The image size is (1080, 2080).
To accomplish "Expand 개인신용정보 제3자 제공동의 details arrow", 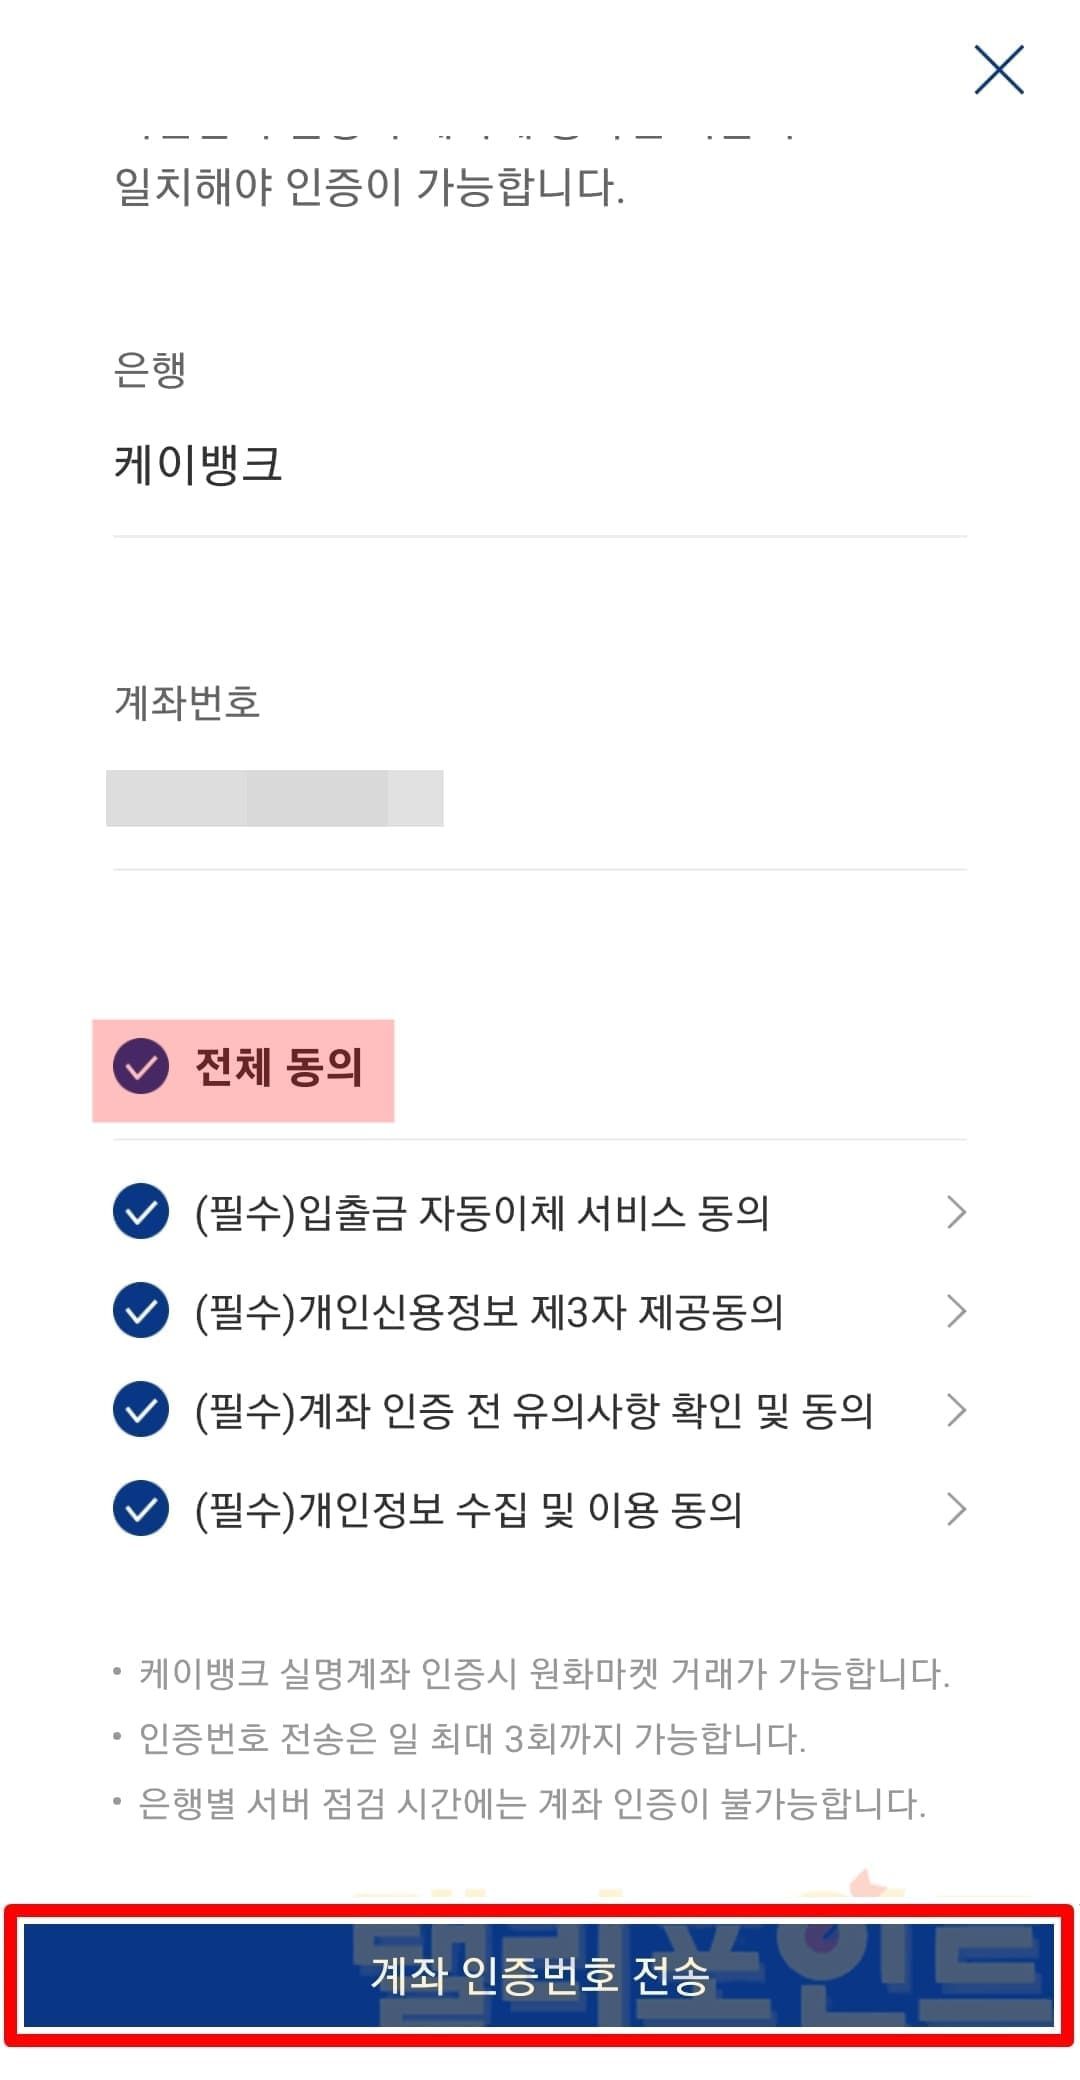I will tap(956, 1311).
